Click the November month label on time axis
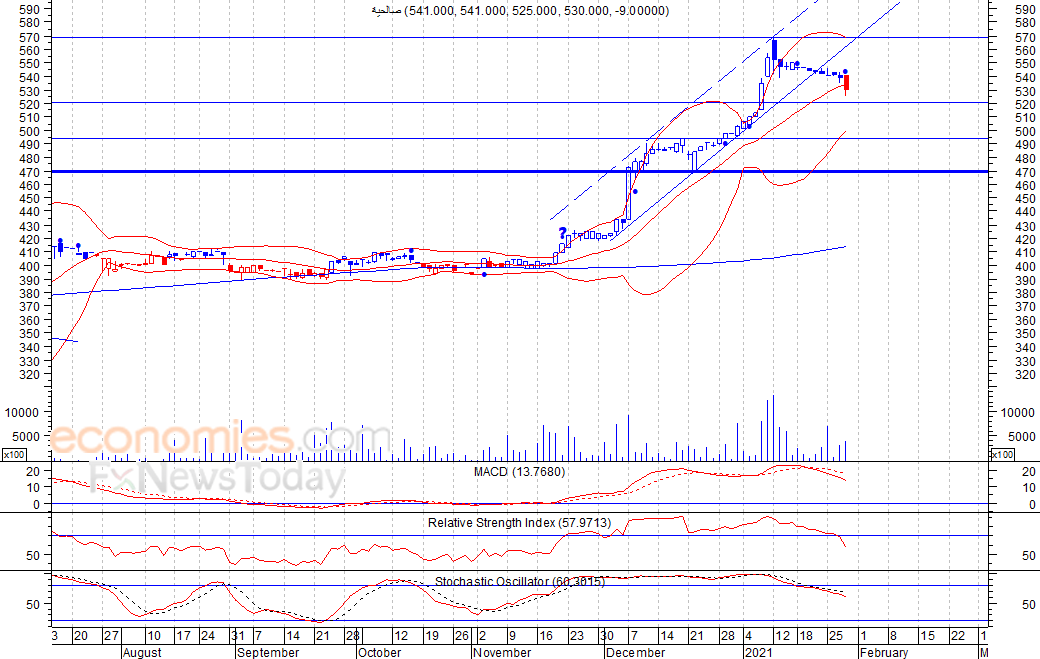Image resolution: width=1040 pixels, height=659 pixels. (502, 652)
